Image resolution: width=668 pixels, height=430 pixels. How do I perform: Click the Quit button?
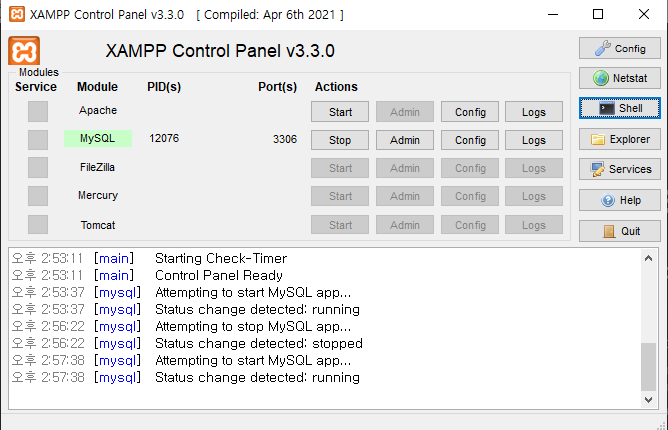click(619, 231)
